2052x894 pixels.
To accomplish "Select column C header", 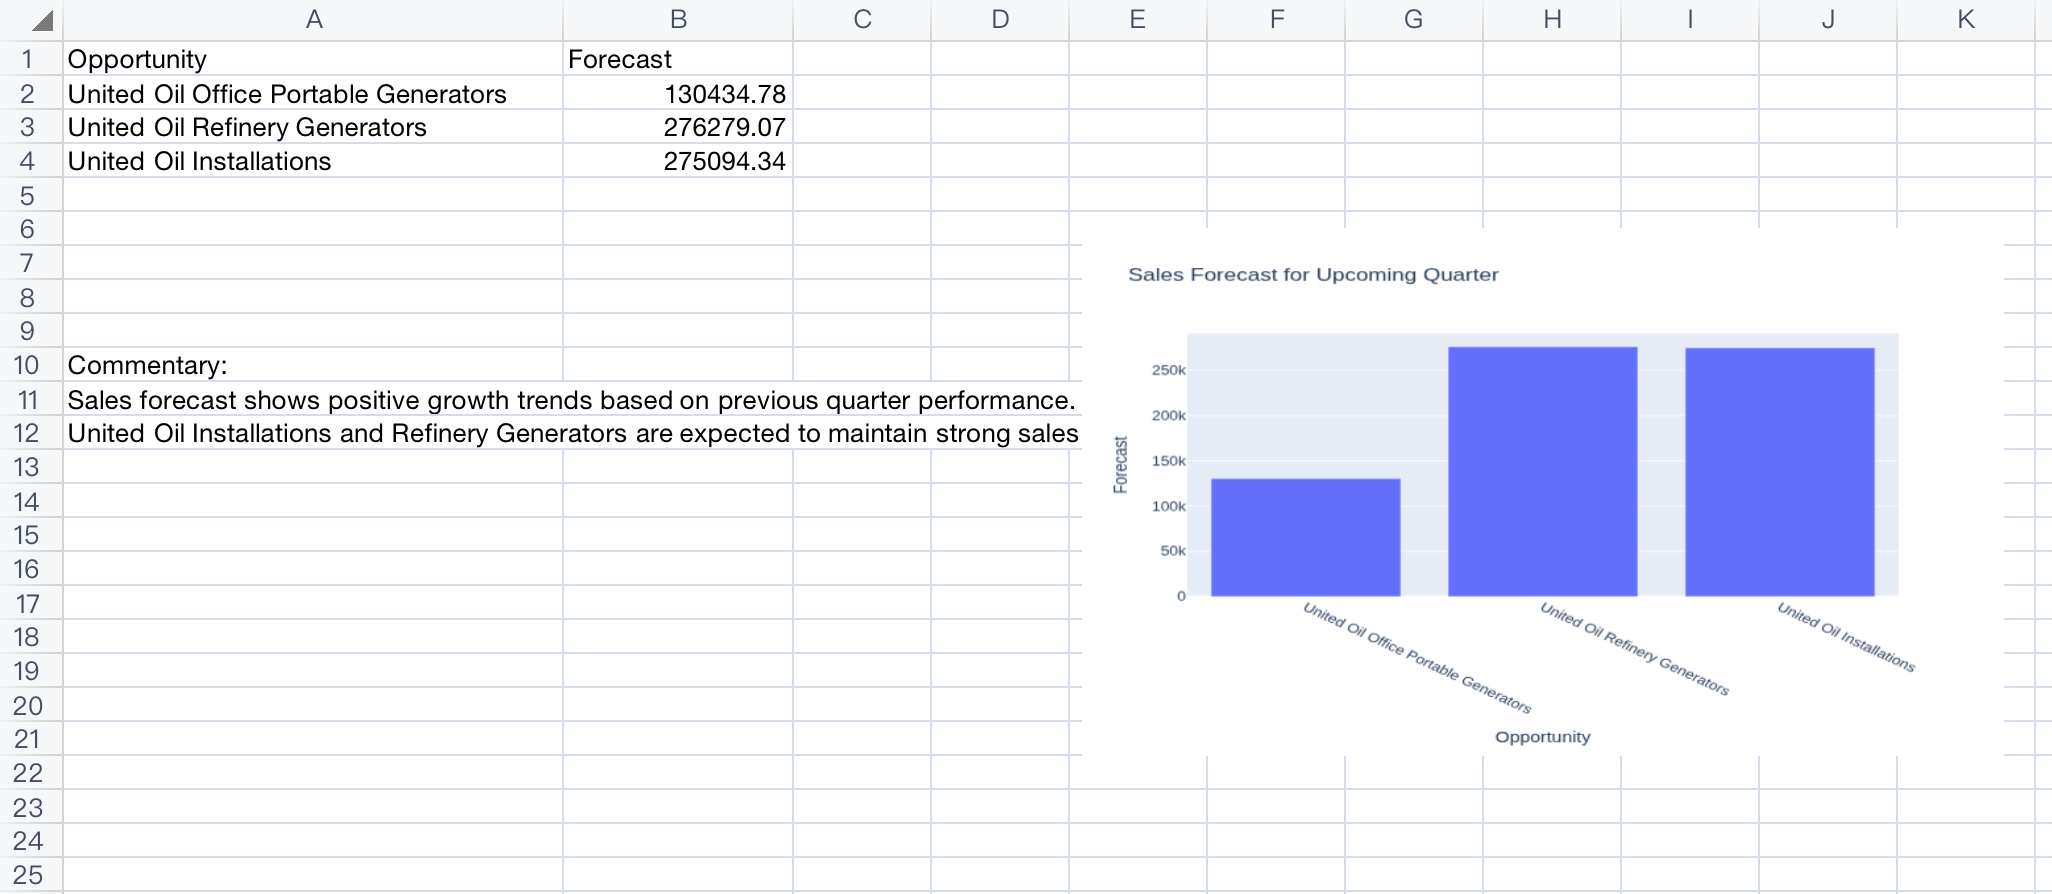I will (862, 20).
